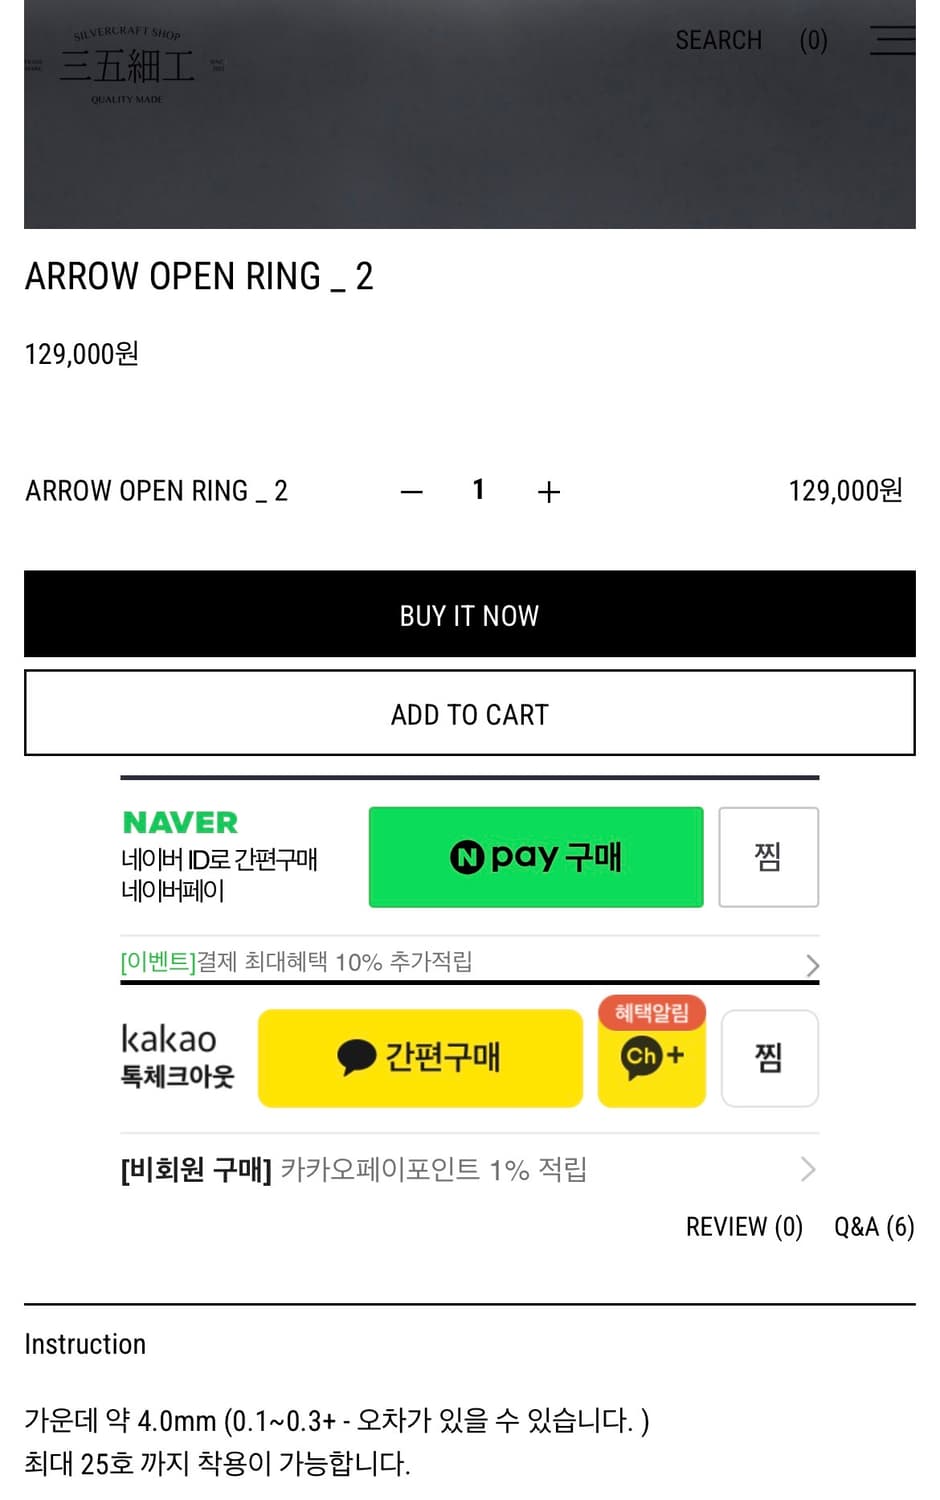Select the quantity value field showing 1

(478, 491)
